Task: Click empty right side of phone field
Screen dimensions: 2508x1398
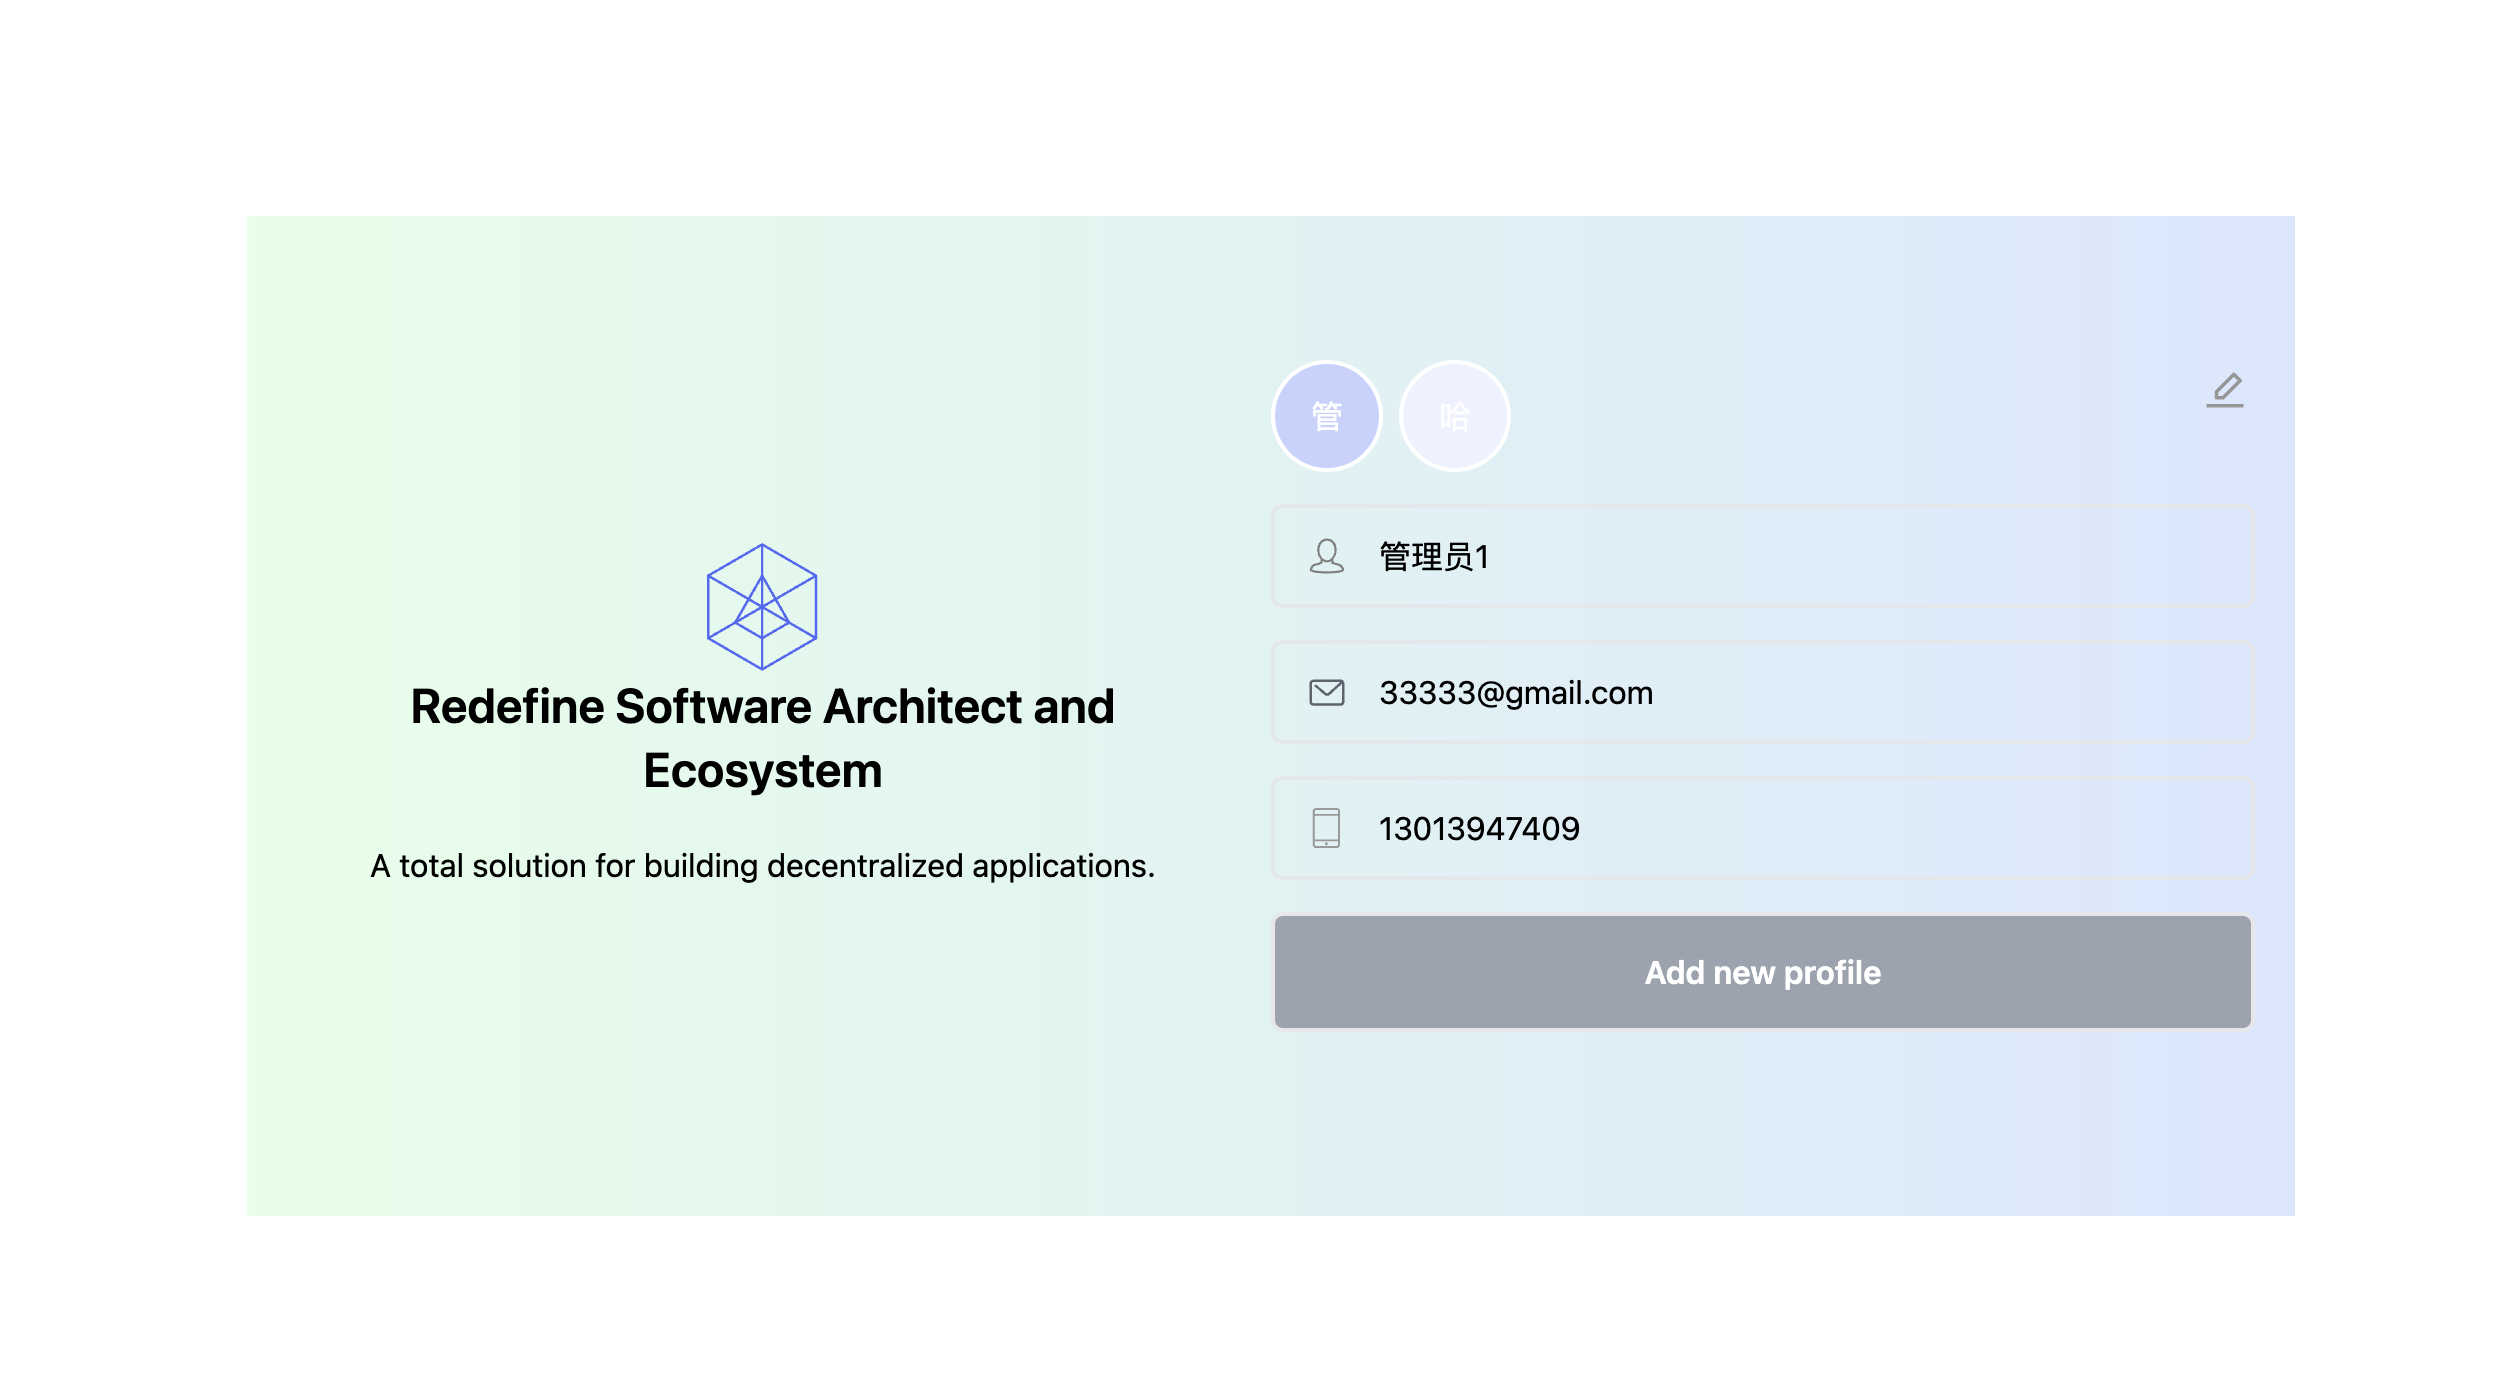Action: pos(2050,828)
